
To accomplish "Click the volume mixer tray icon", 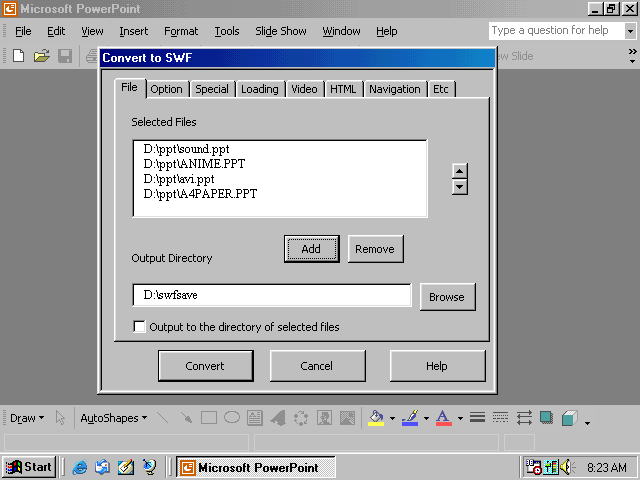I will tap(551, 467).
